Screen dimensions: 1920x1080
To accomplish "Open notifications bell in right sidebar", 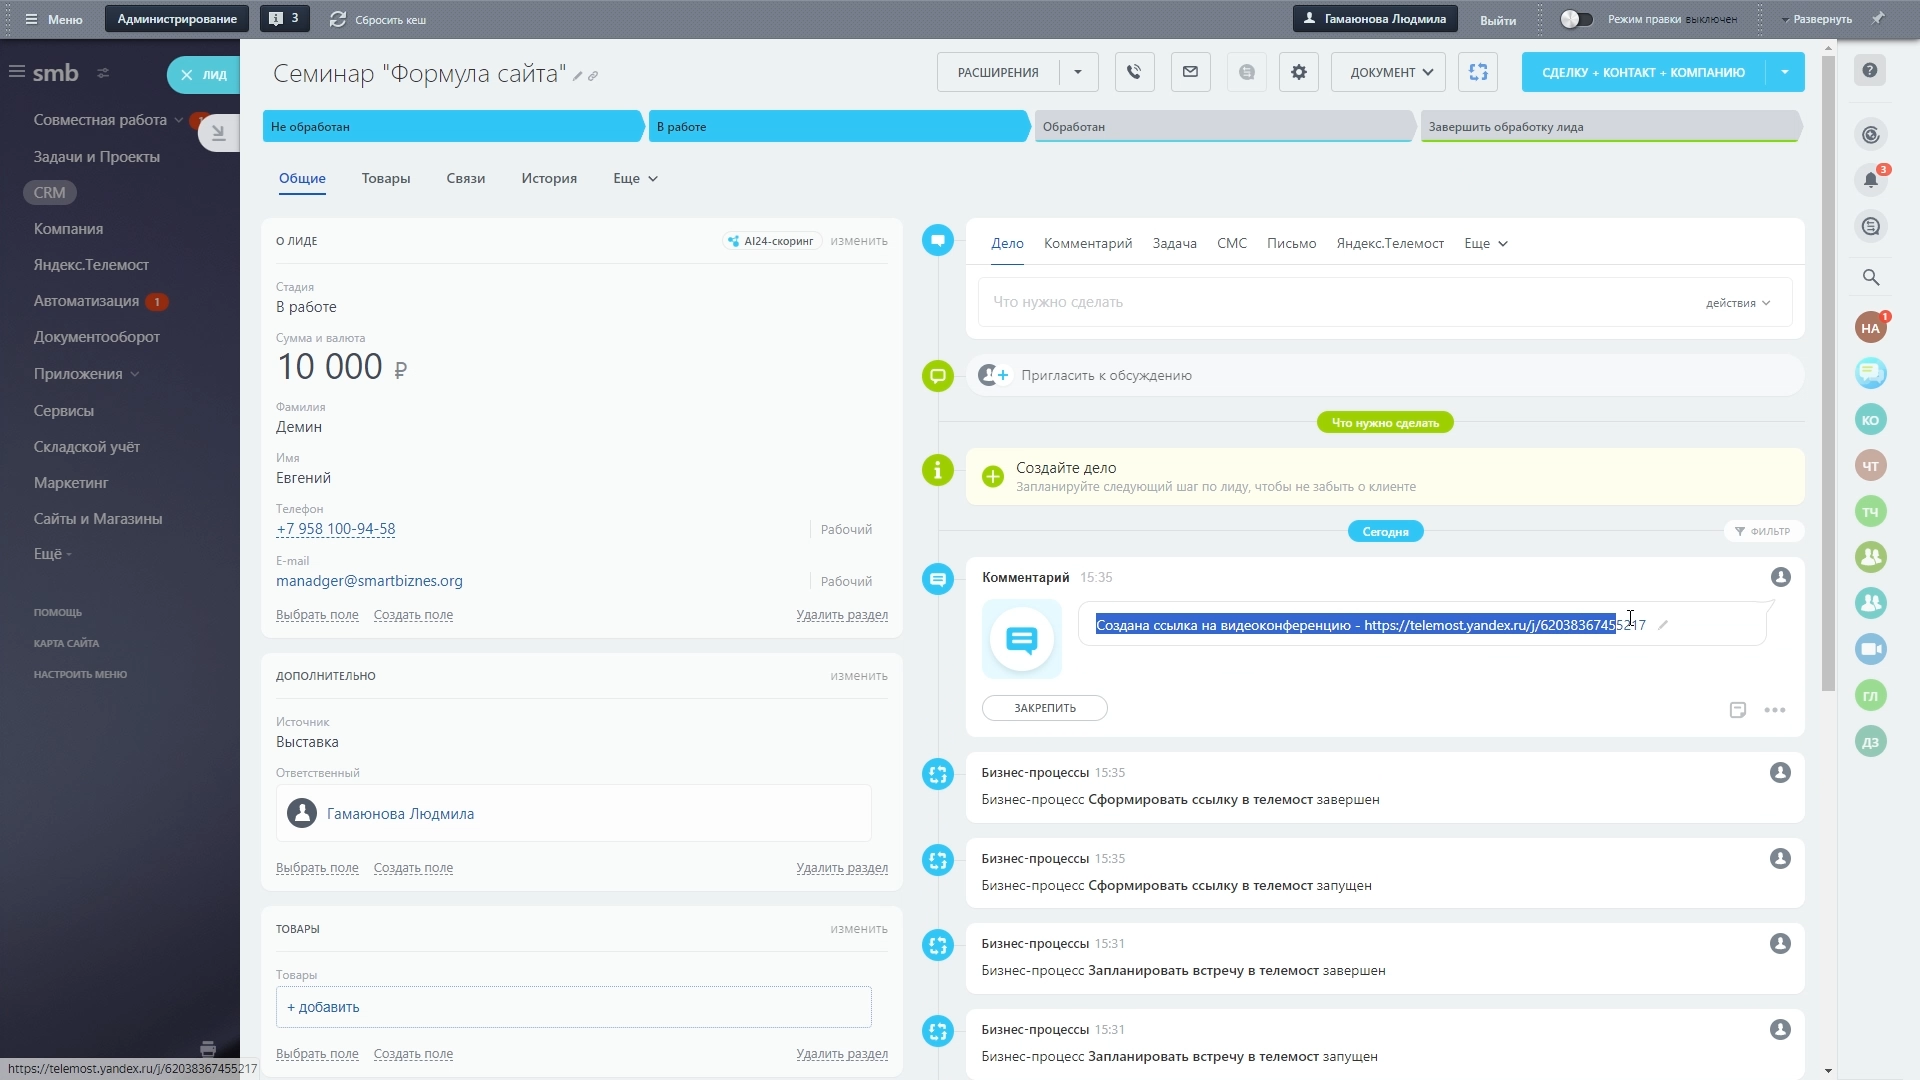I will pos(1871,180).
